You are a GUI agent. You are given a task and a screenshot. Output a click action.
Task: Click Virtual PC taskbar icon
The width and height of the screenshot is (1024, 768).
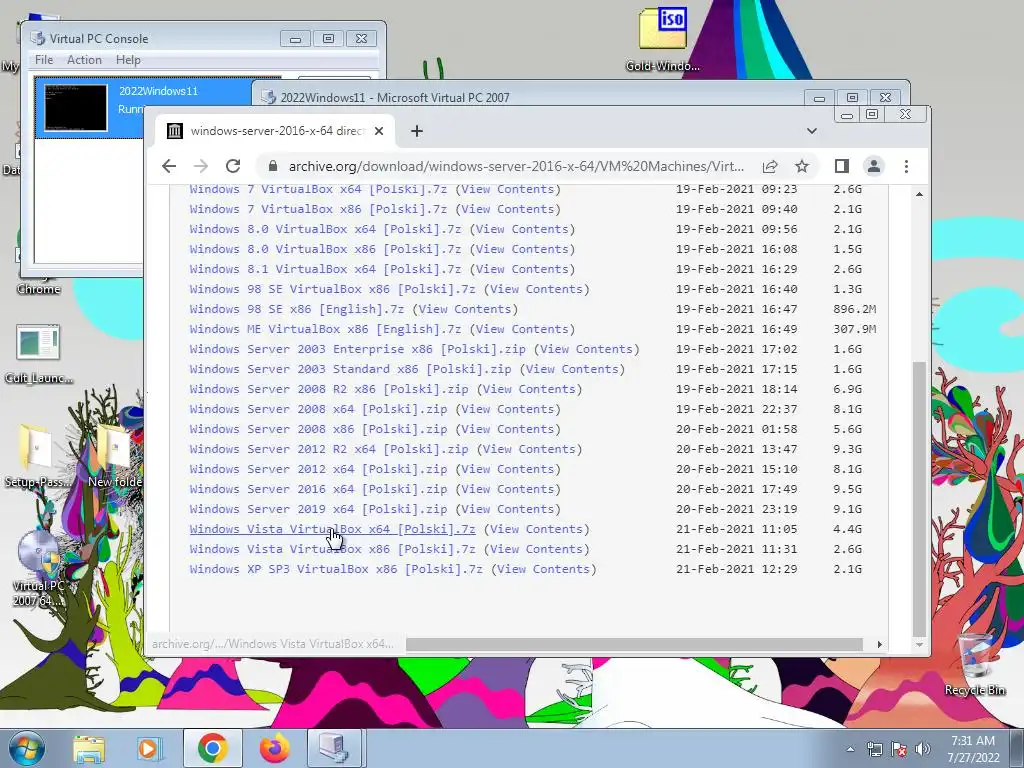pos(334,749)
